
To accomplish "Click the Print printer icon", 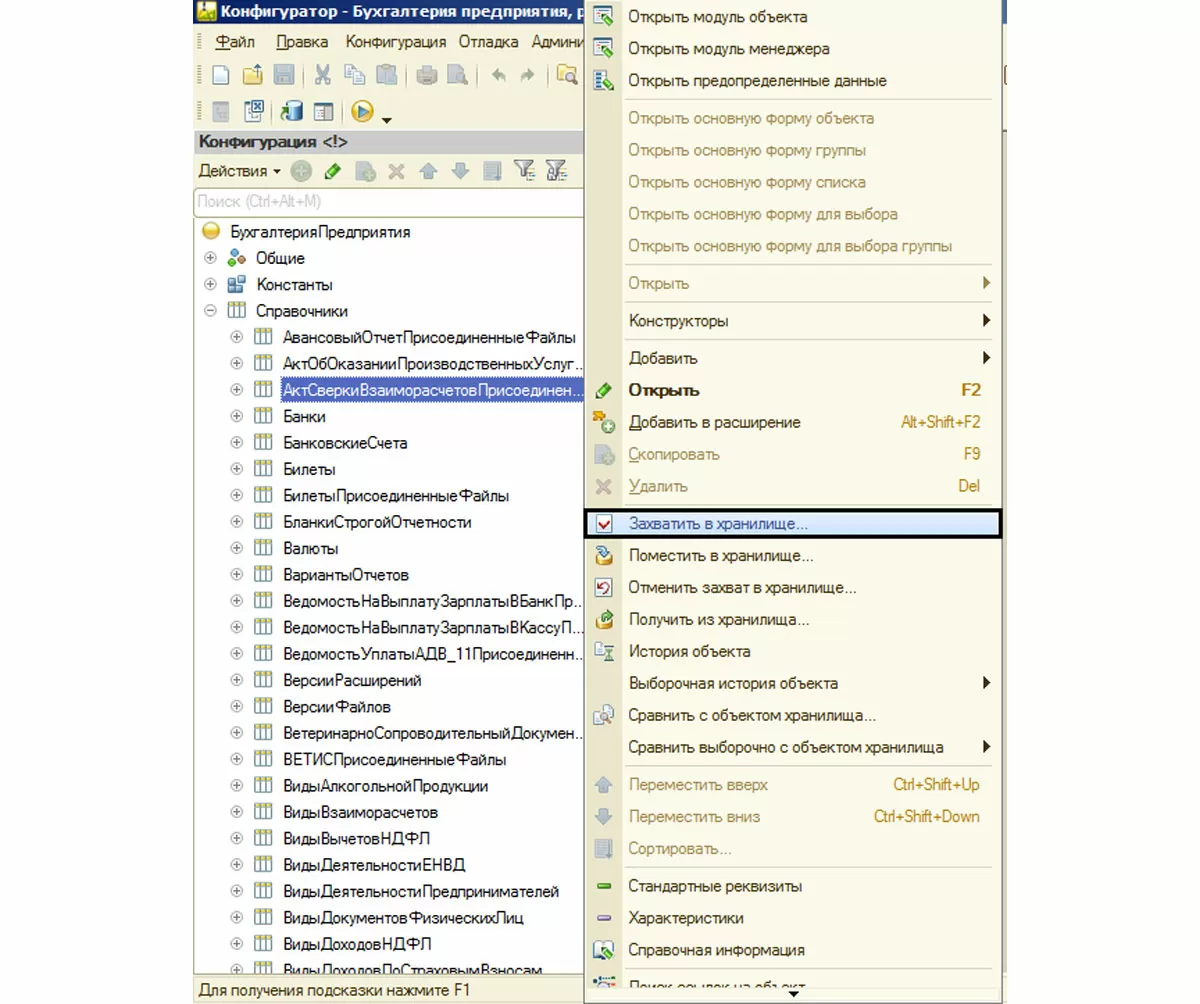I will click(427, 75).
